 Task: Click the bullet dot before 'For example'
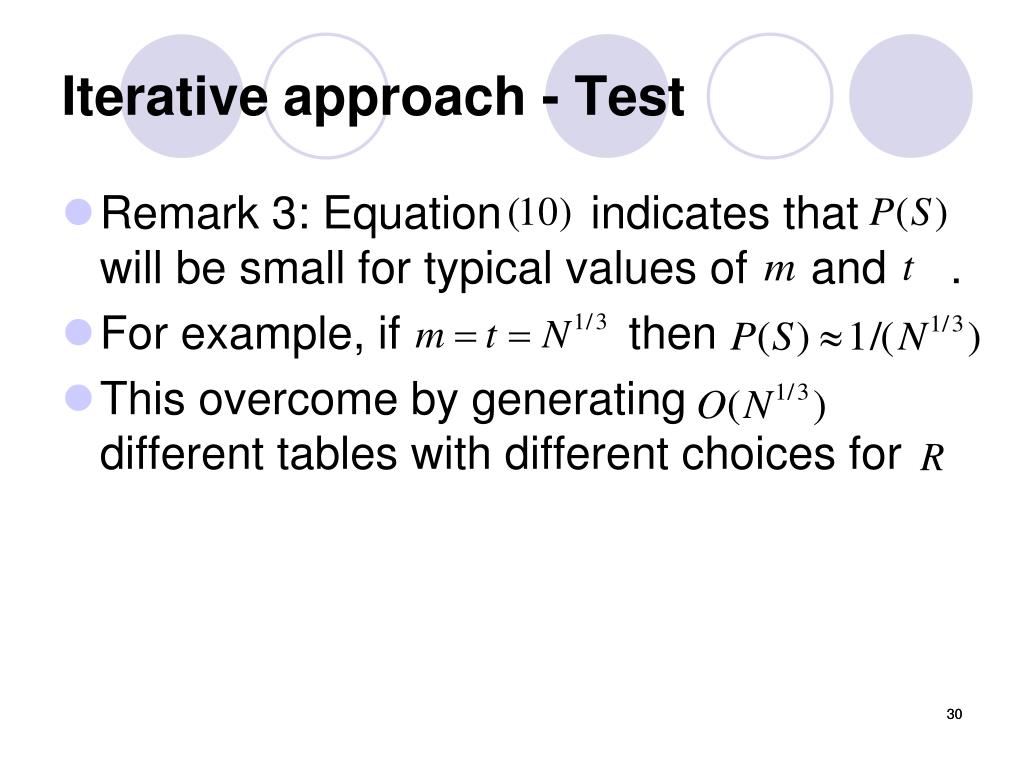(79, 332)
